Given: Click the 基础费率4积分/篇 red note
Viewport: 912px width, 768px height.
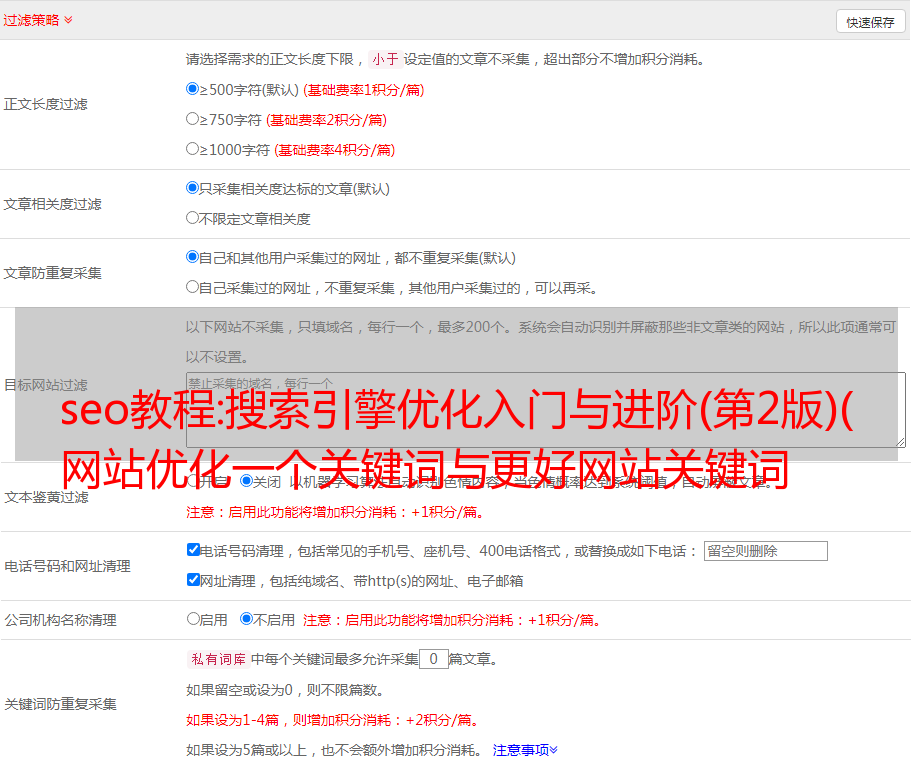Looking at the screenshot, I should (x=334, y=150).
